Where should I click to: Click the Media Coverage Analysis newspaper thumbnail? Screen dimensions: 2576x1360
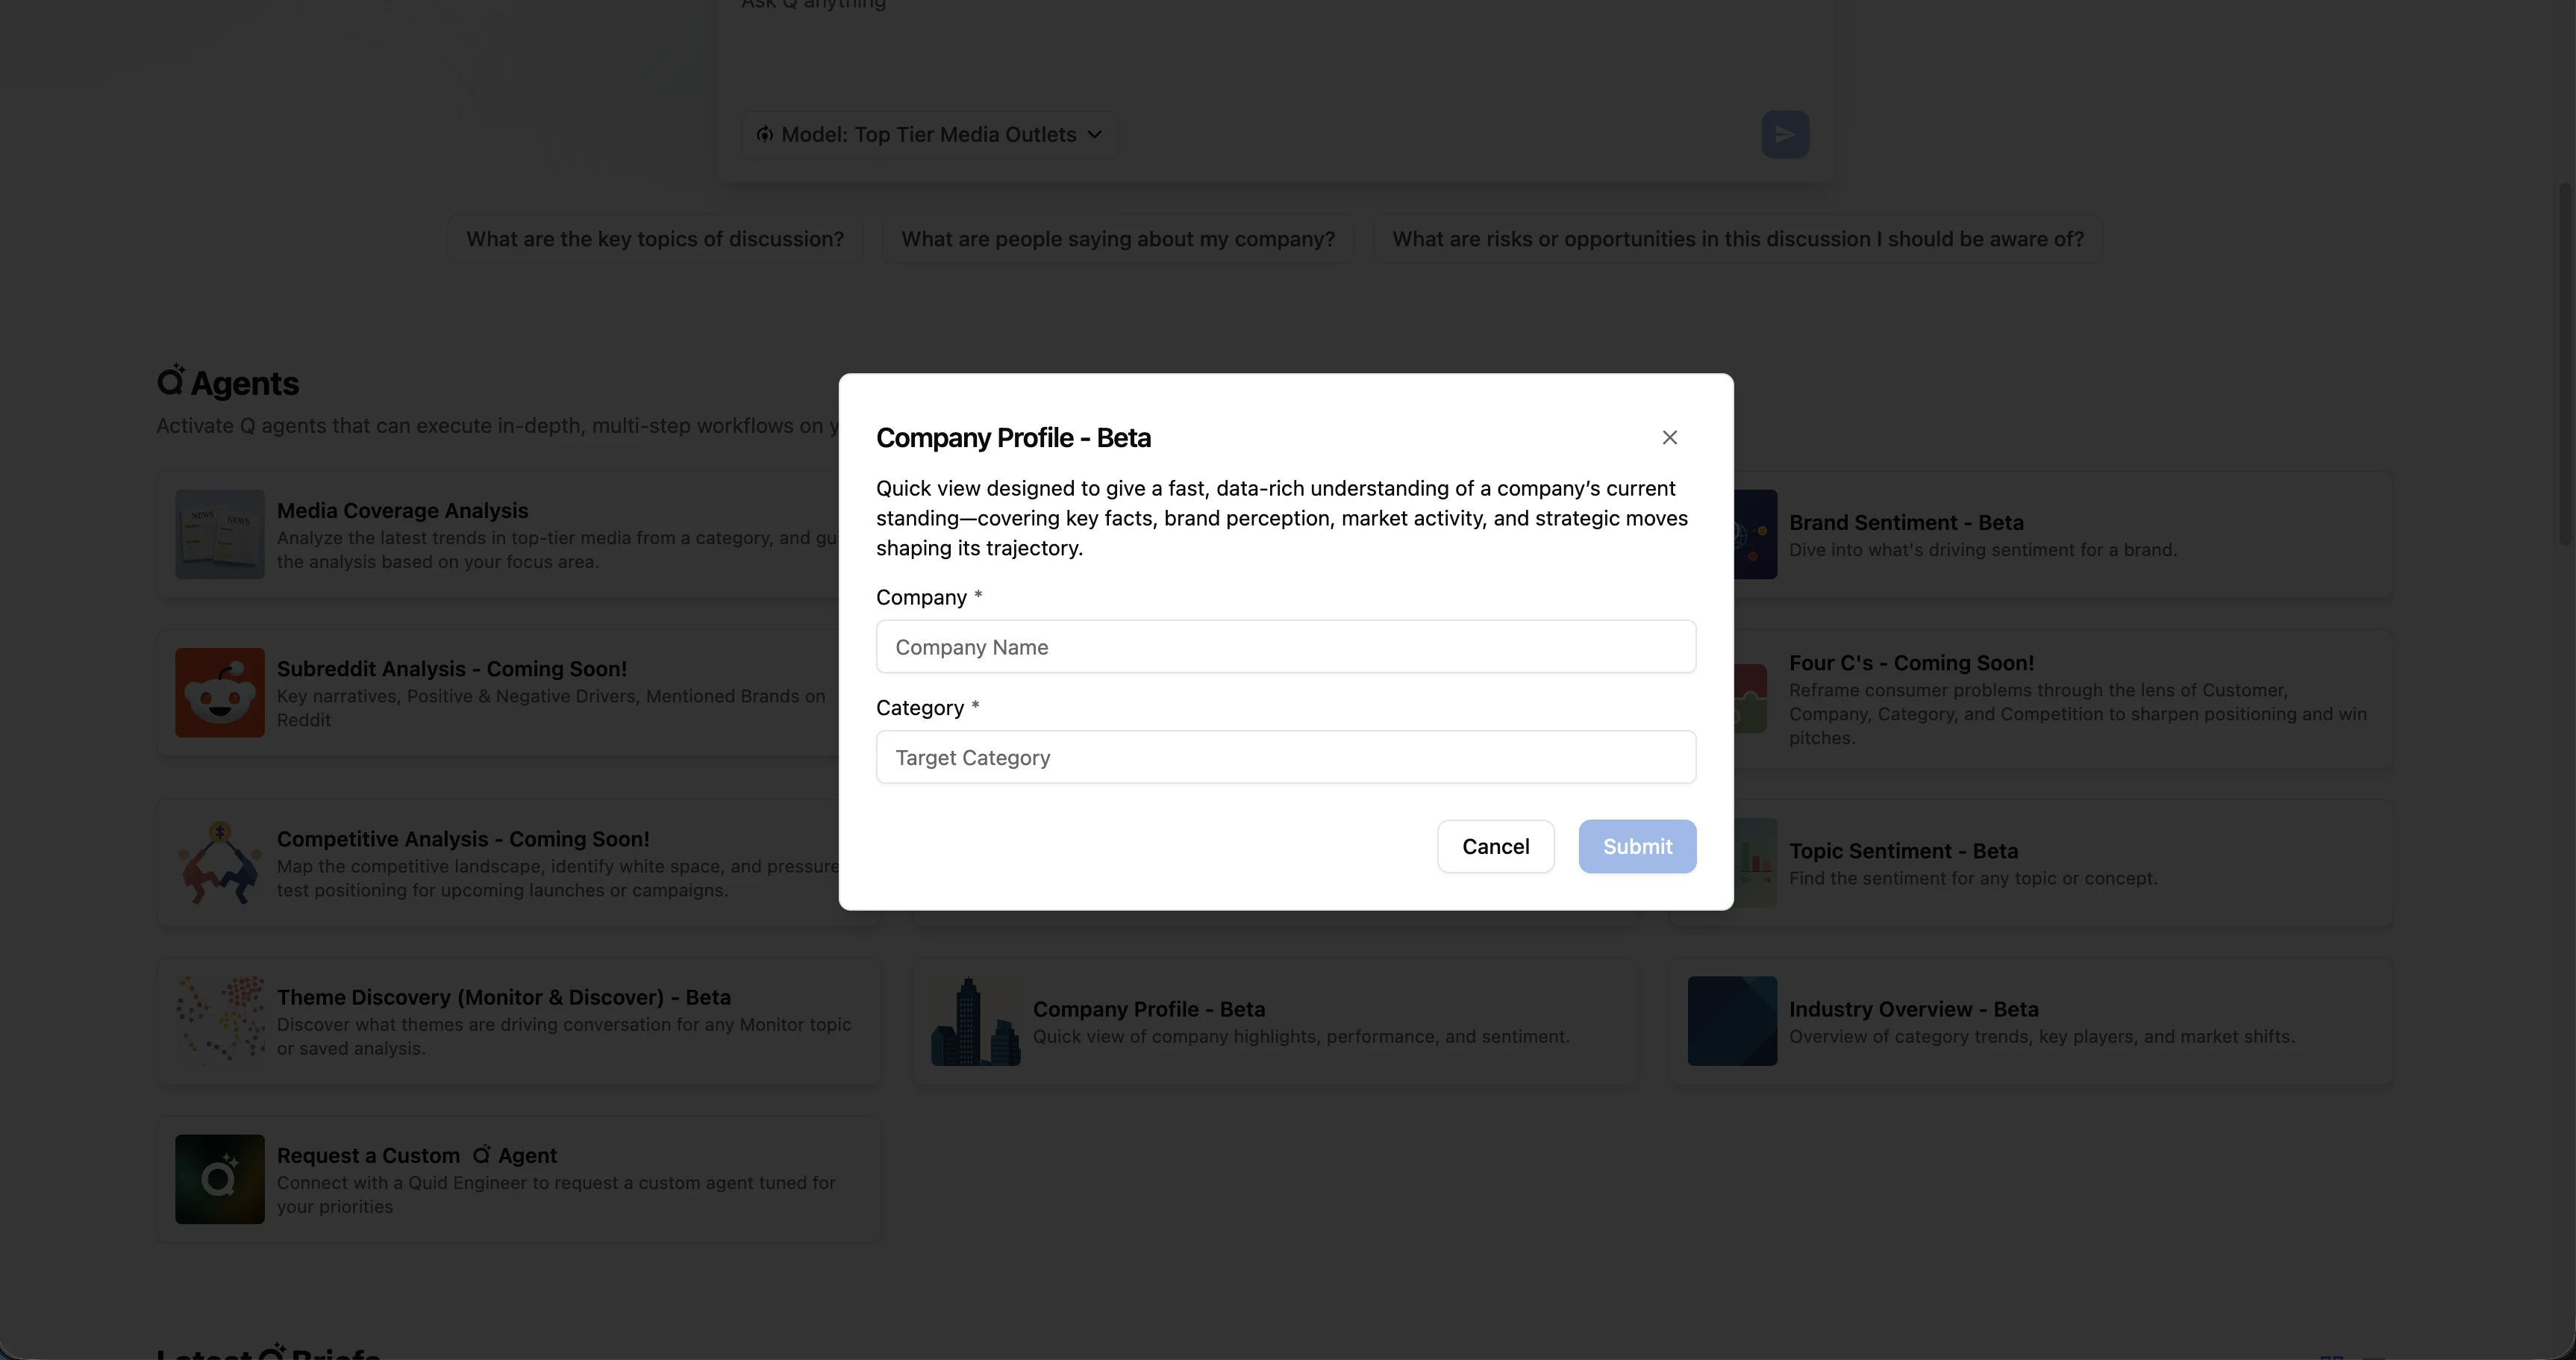(220, 534)
